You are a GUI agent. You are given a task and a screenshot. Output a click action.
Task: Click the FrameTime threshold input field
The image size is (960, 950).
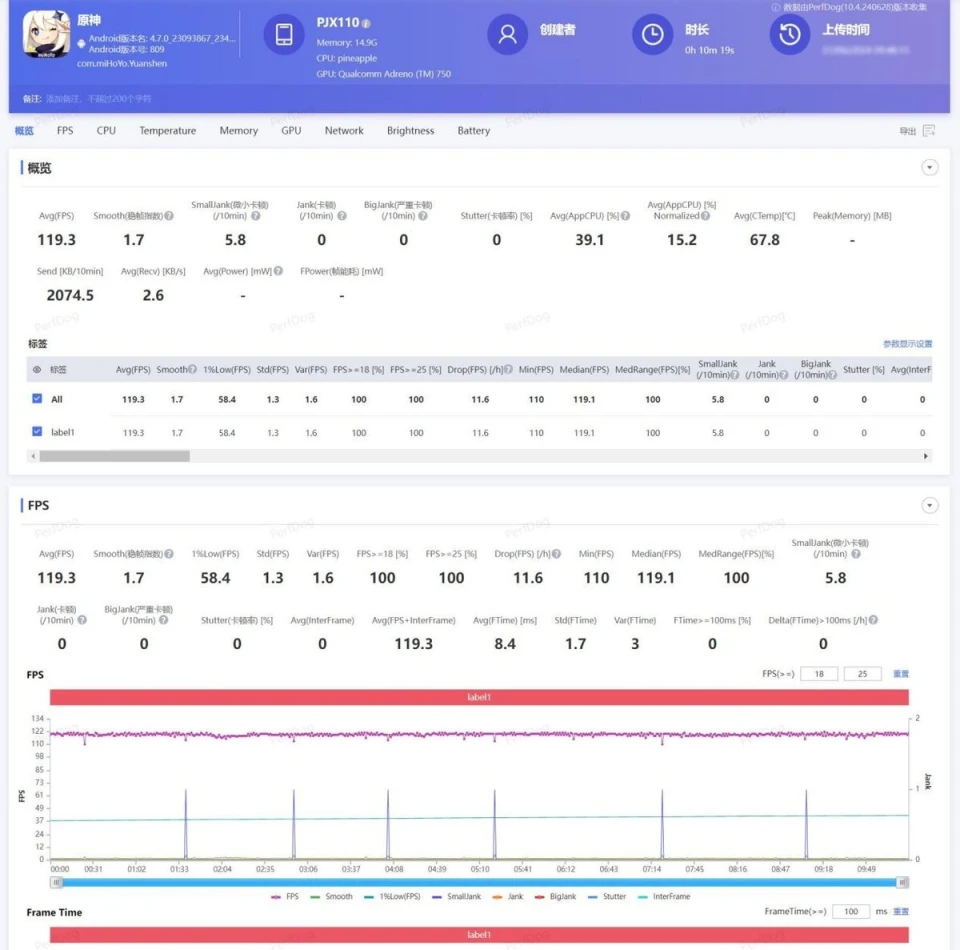tap(851, 912)
